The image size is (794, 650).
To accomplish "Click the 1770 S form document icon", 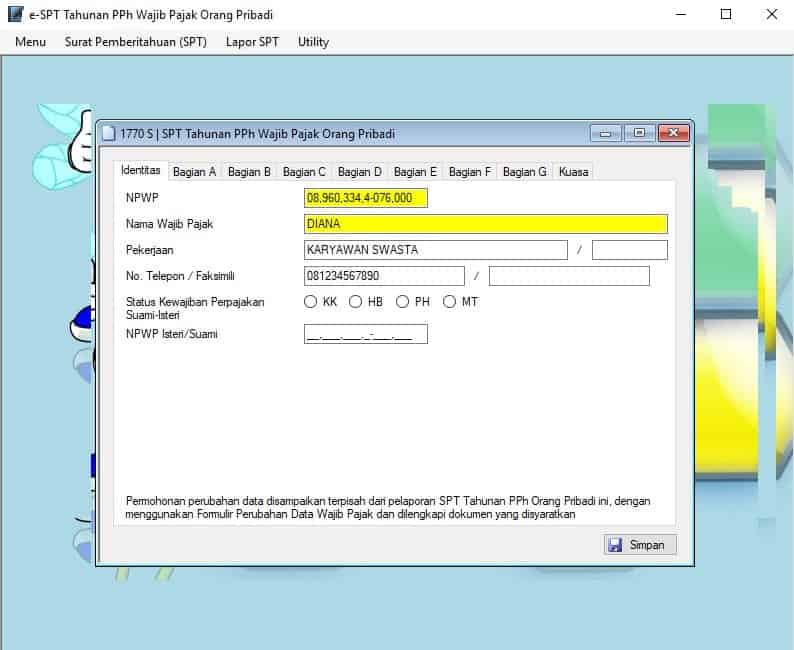I will [108, 134].
